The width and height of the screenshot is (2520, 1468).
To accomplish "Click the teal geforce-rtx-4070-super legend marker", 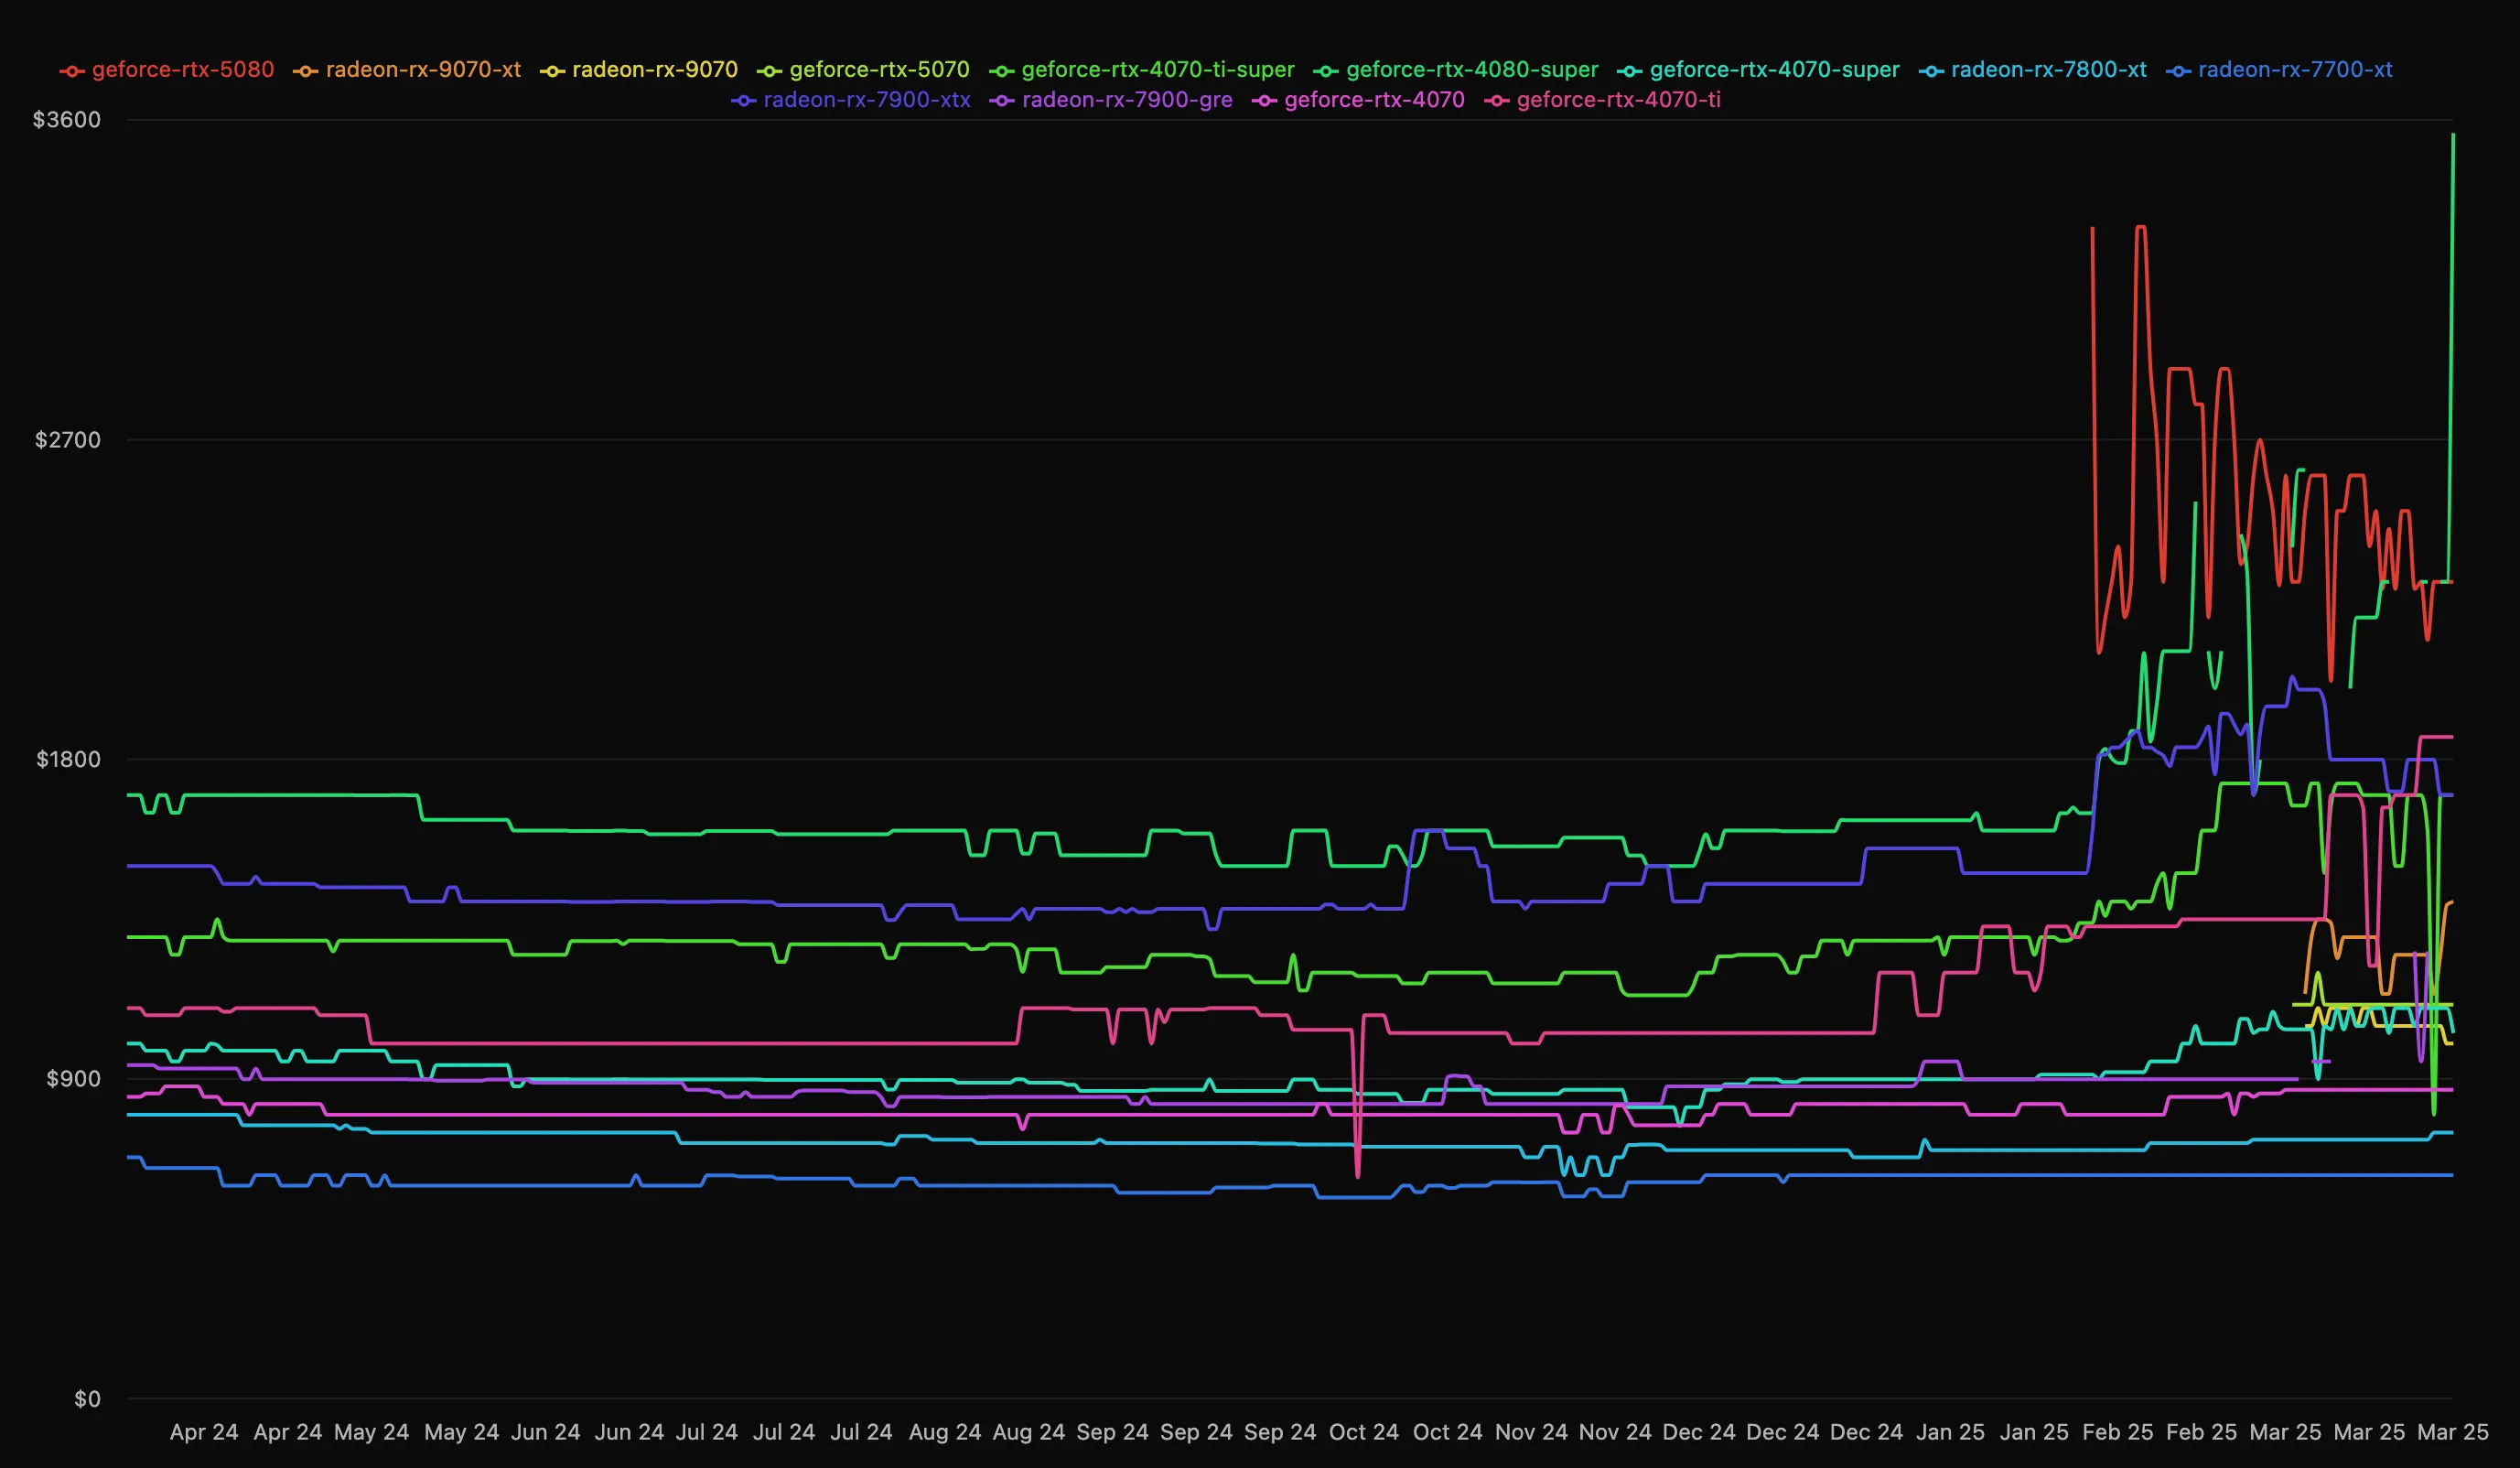I will (x=1629, y=70).
